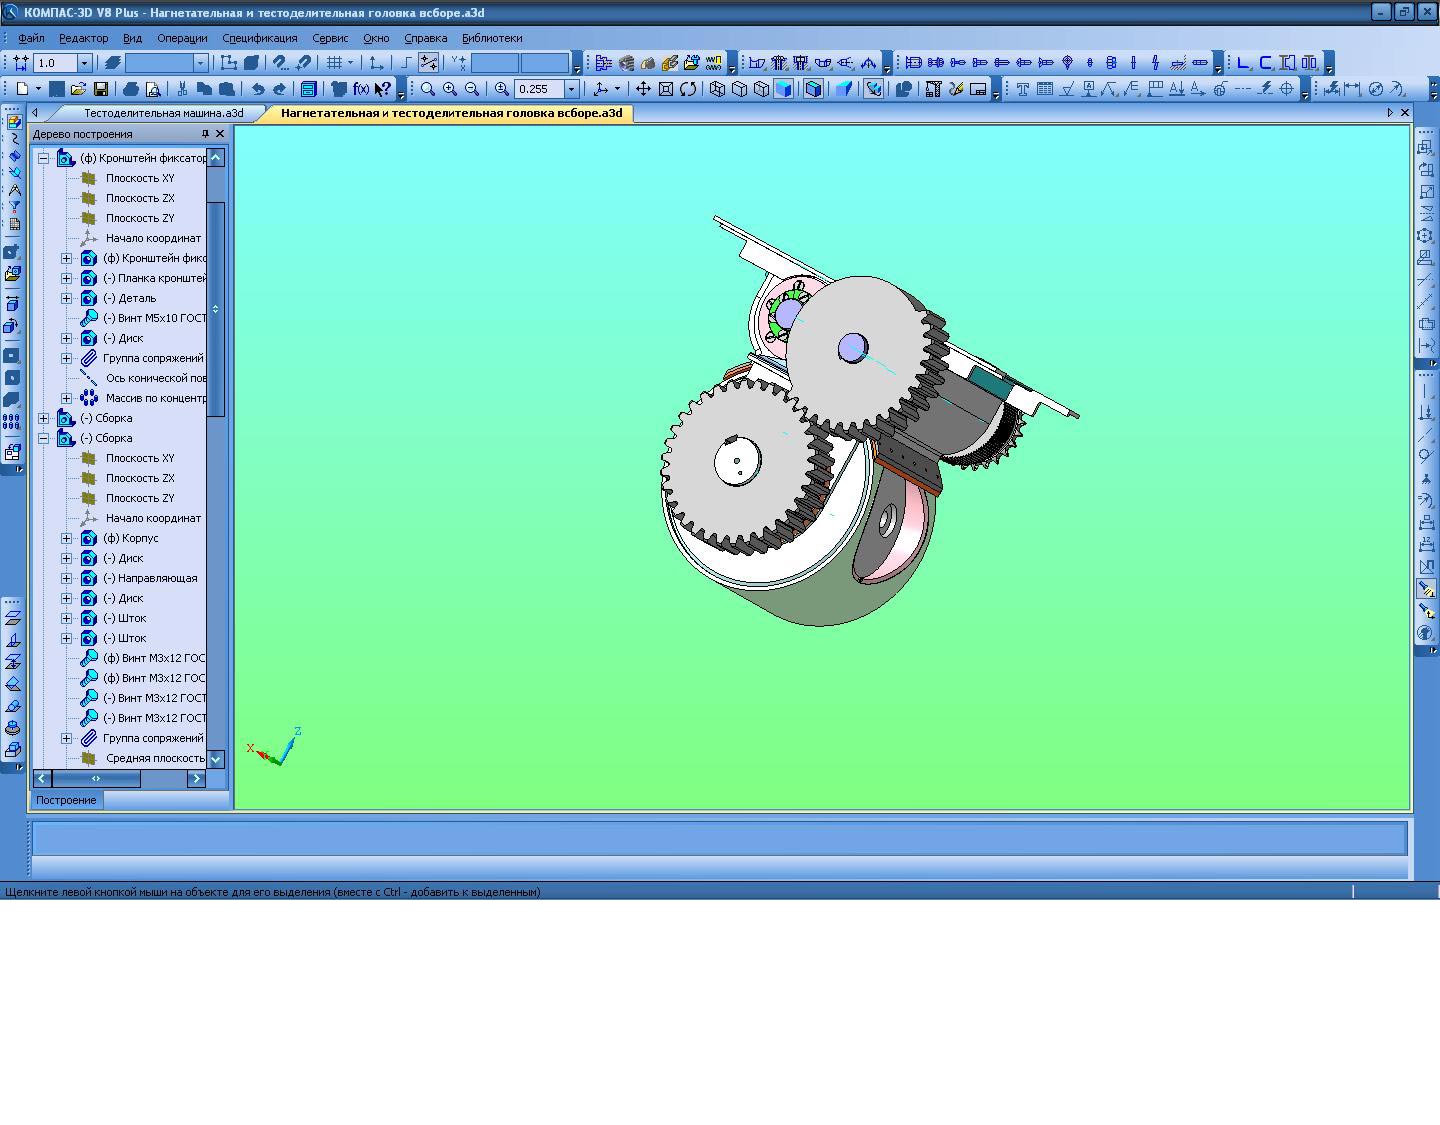Image resolution: width=1440 pixels, height=1125 pixels.
Task: Click the Save document icon
Action: pyautogui.click(x=100, y=89)
